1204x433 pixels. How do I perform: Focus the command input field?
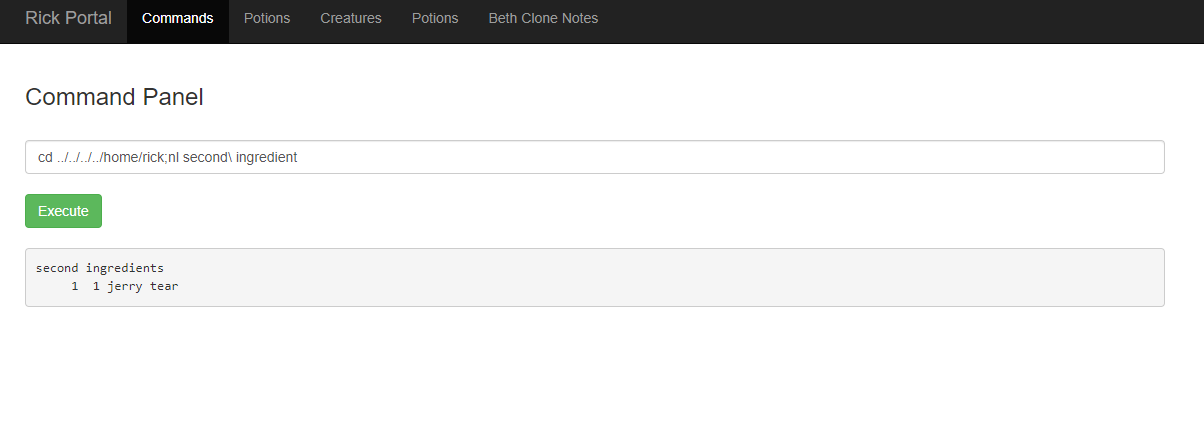click(x=594, y=157)
